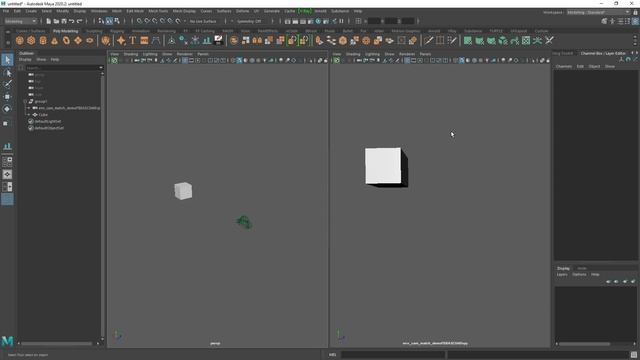Switch to the Sculpting shelf tab
Image resolution: width=640 pixels, height=360 pixels.
pyautogui.click(x=94, y=31)
